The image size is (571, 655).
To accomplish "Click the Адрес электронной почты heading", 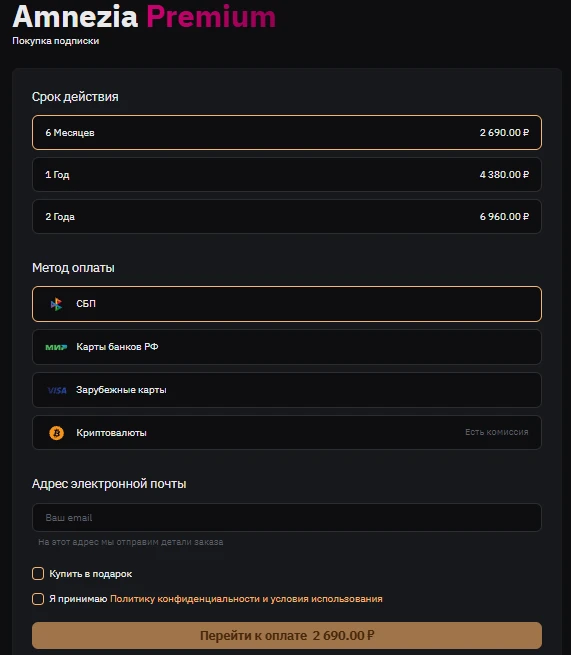I will click(109, 484).
